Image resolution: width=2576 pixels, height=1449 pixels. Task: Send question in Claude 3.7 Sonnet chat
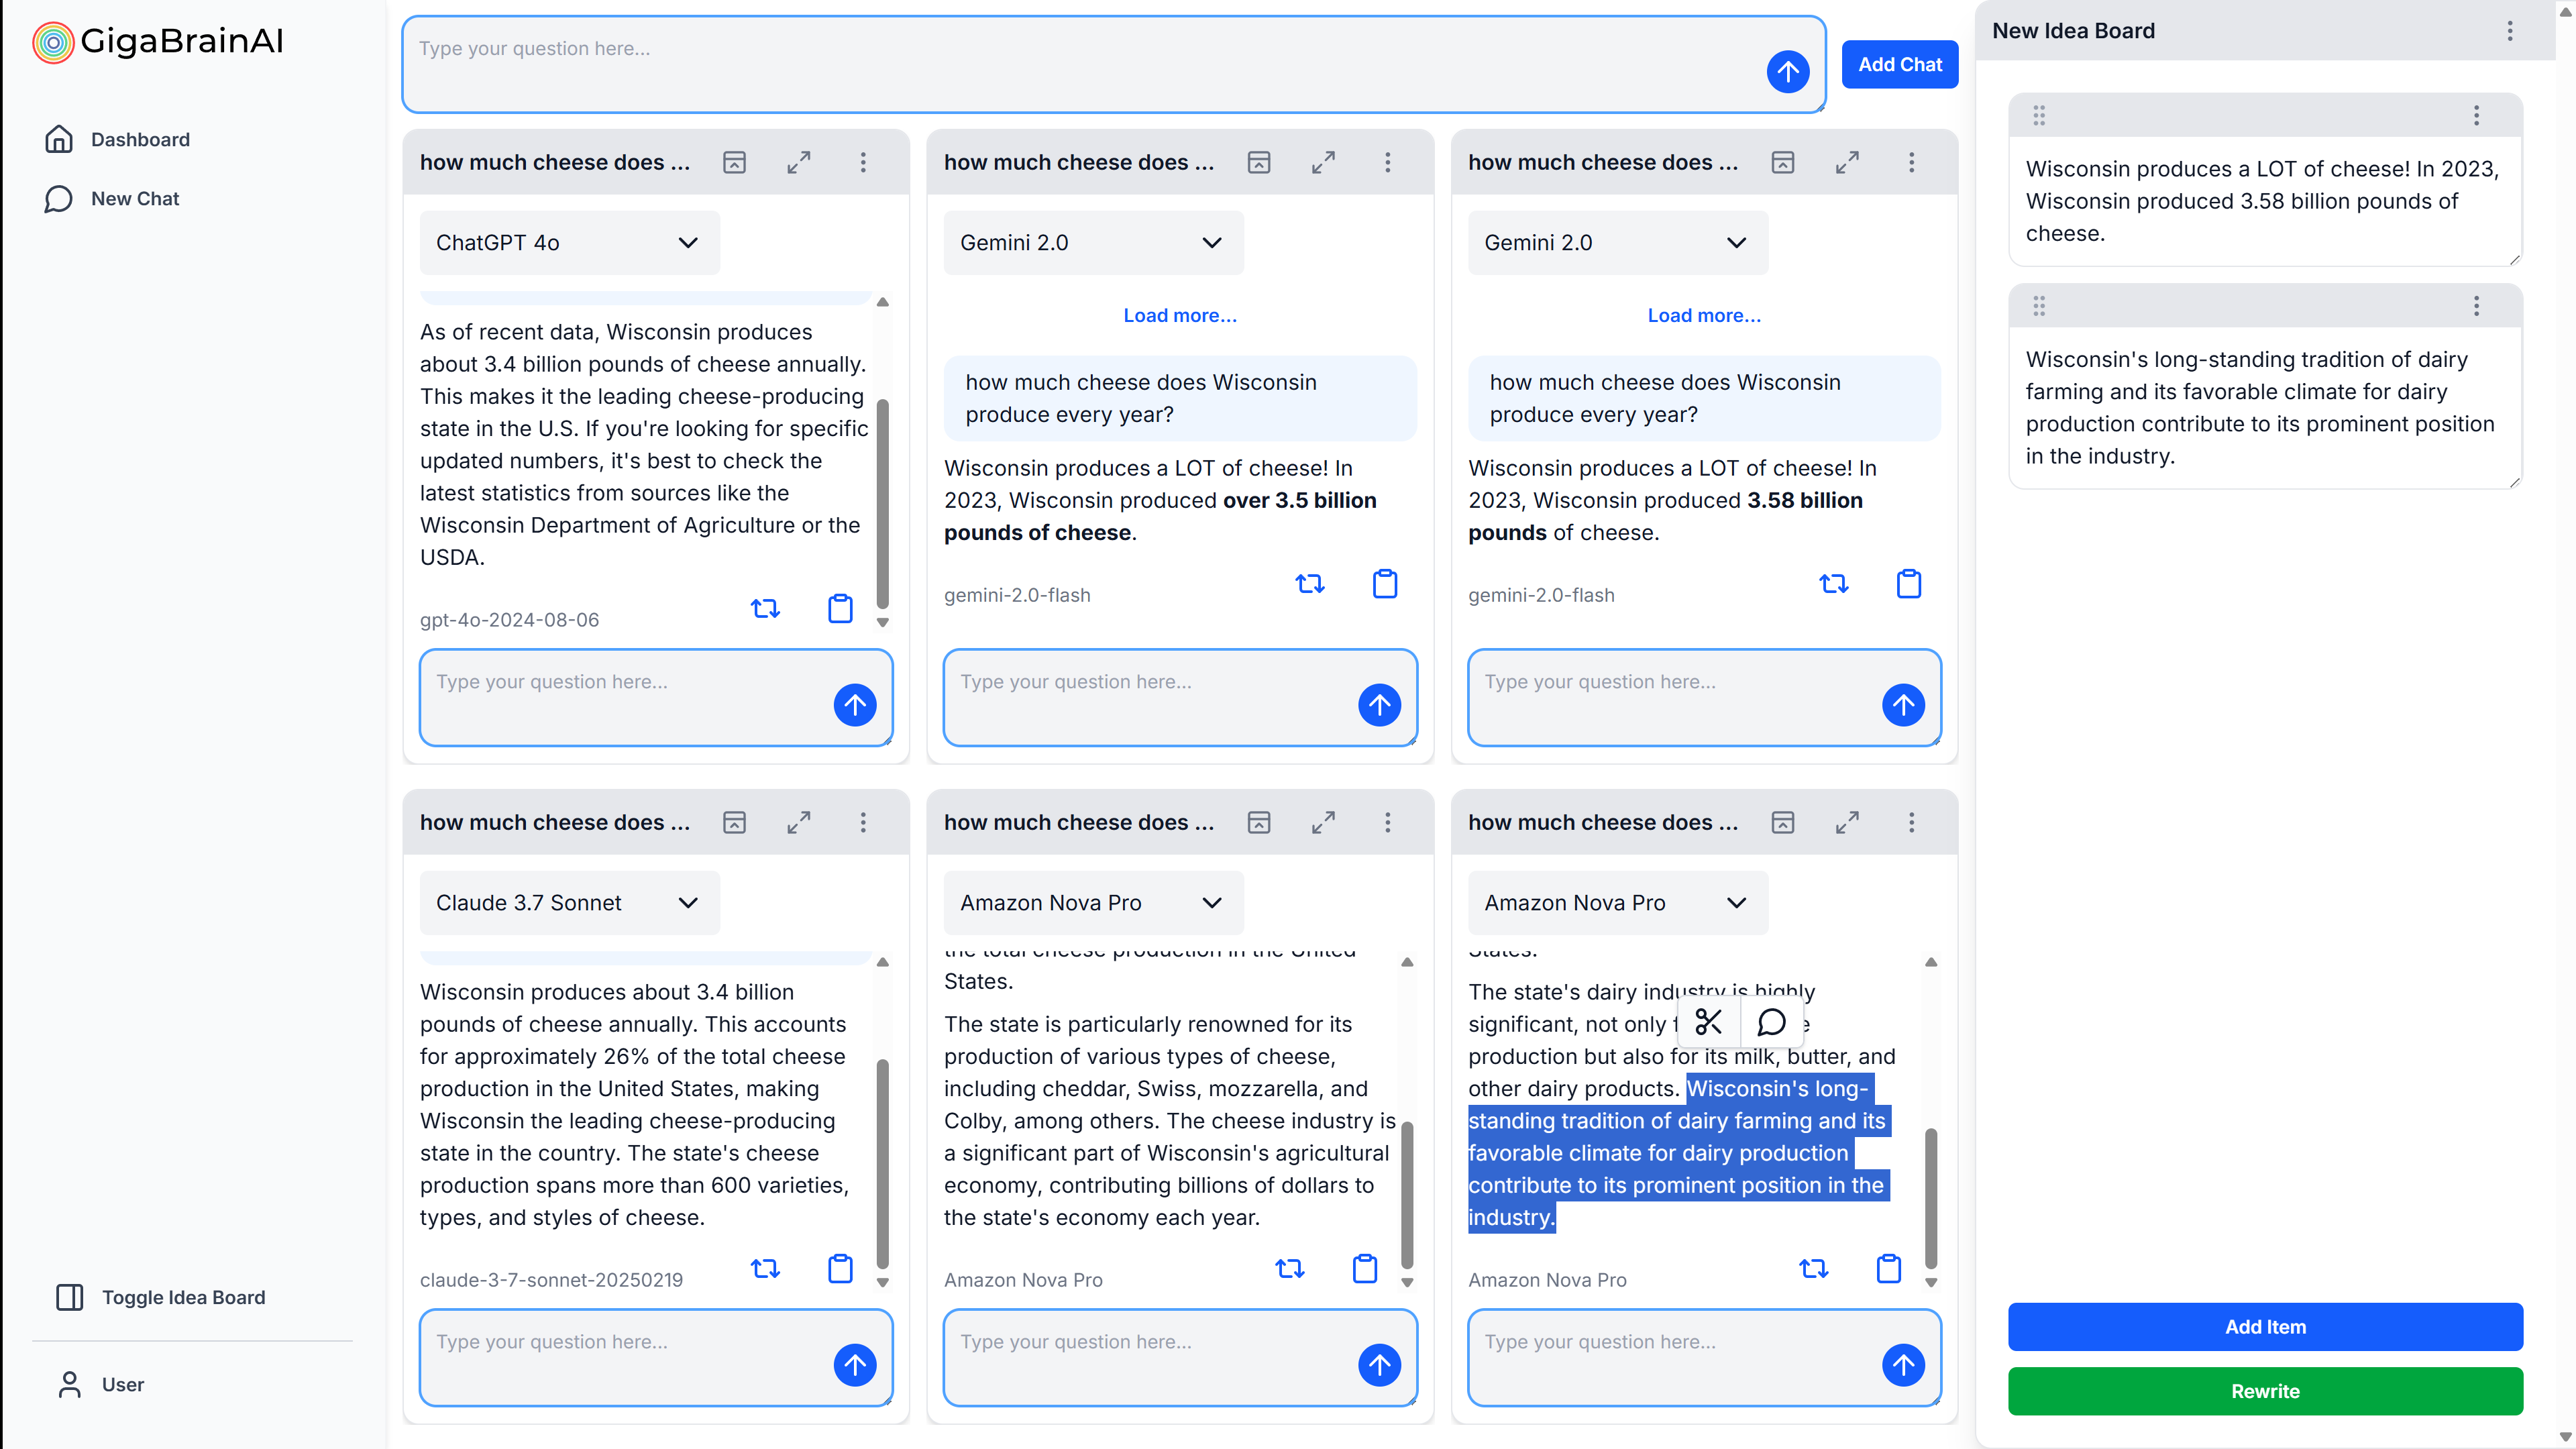(x=855, y=1365)
